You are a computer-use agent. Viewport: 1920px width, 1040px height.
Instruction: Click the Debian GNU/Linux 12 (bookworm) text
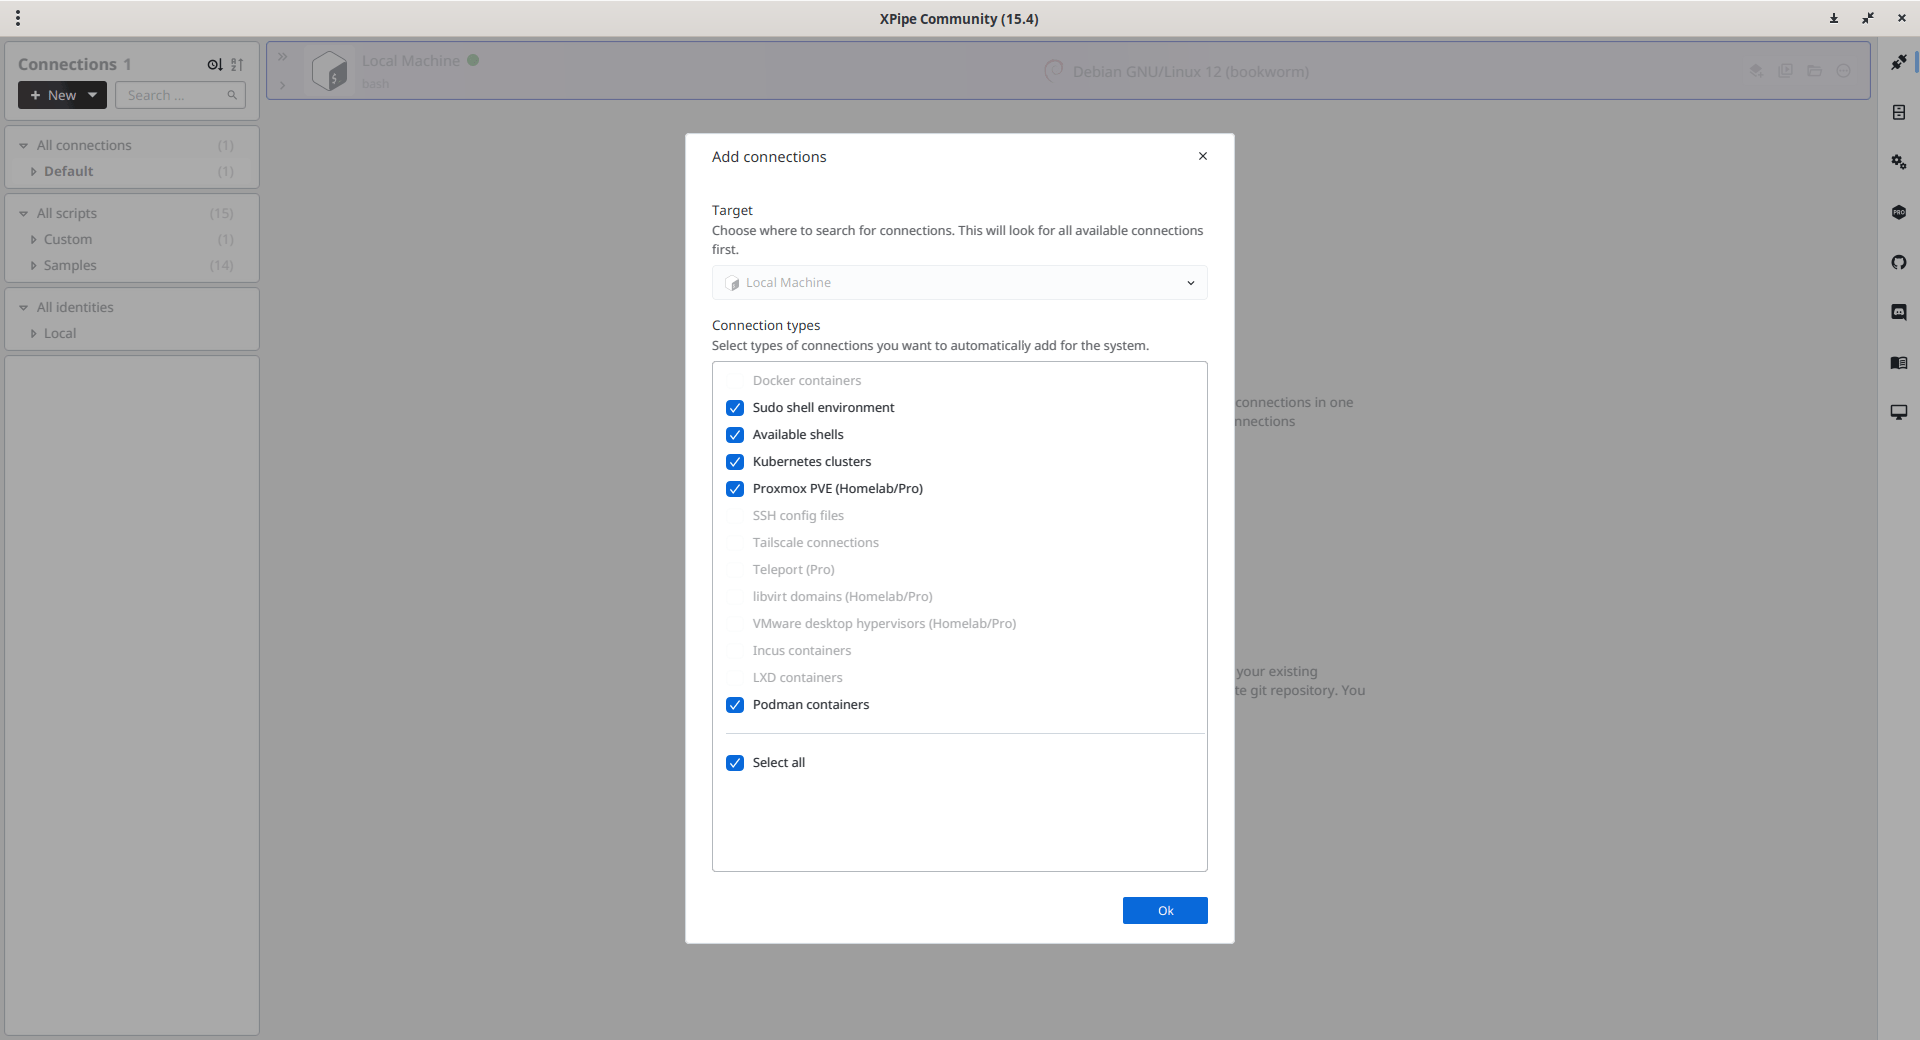pyautogui.click(x=1190, y=72)
